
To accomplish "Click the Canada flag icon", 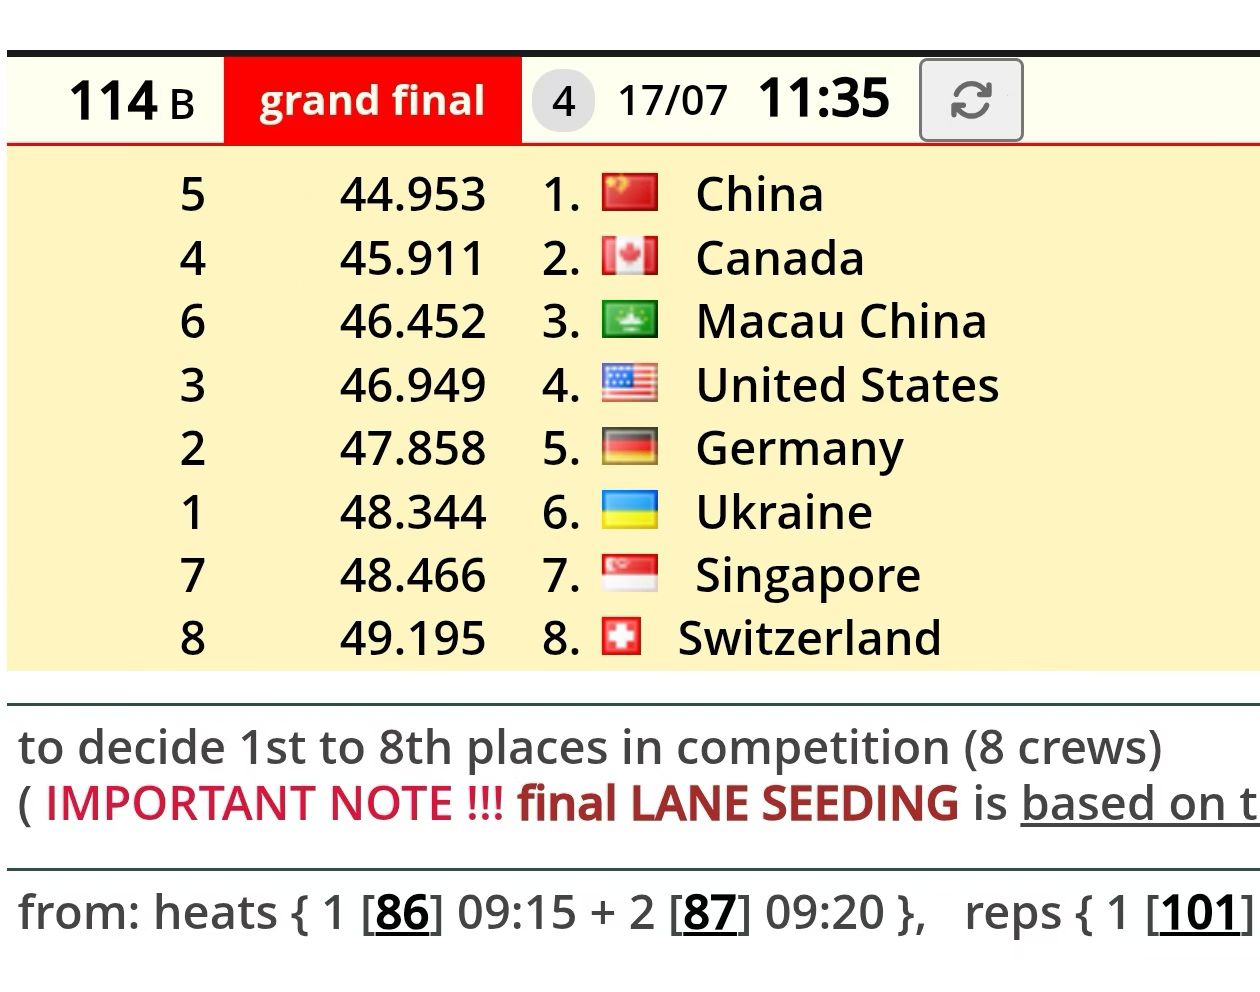I will tap(630, 256).
